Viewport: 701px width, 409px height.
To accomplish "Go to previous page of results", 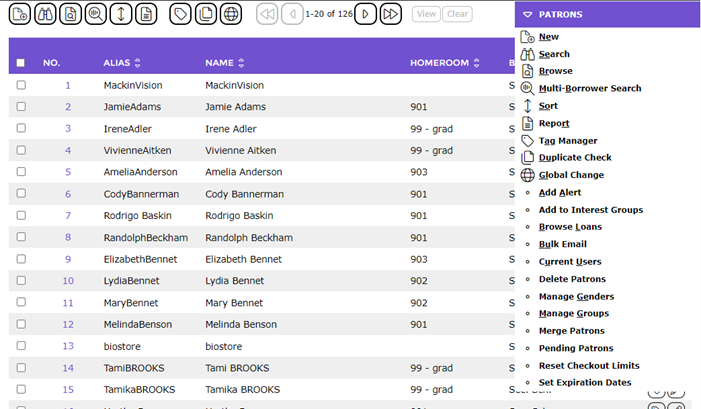I will click(292, 14).
